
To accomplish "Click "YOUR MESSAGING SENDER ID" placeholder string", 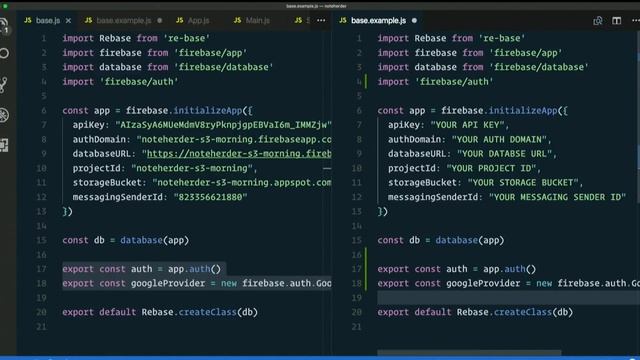I will 557,197.
